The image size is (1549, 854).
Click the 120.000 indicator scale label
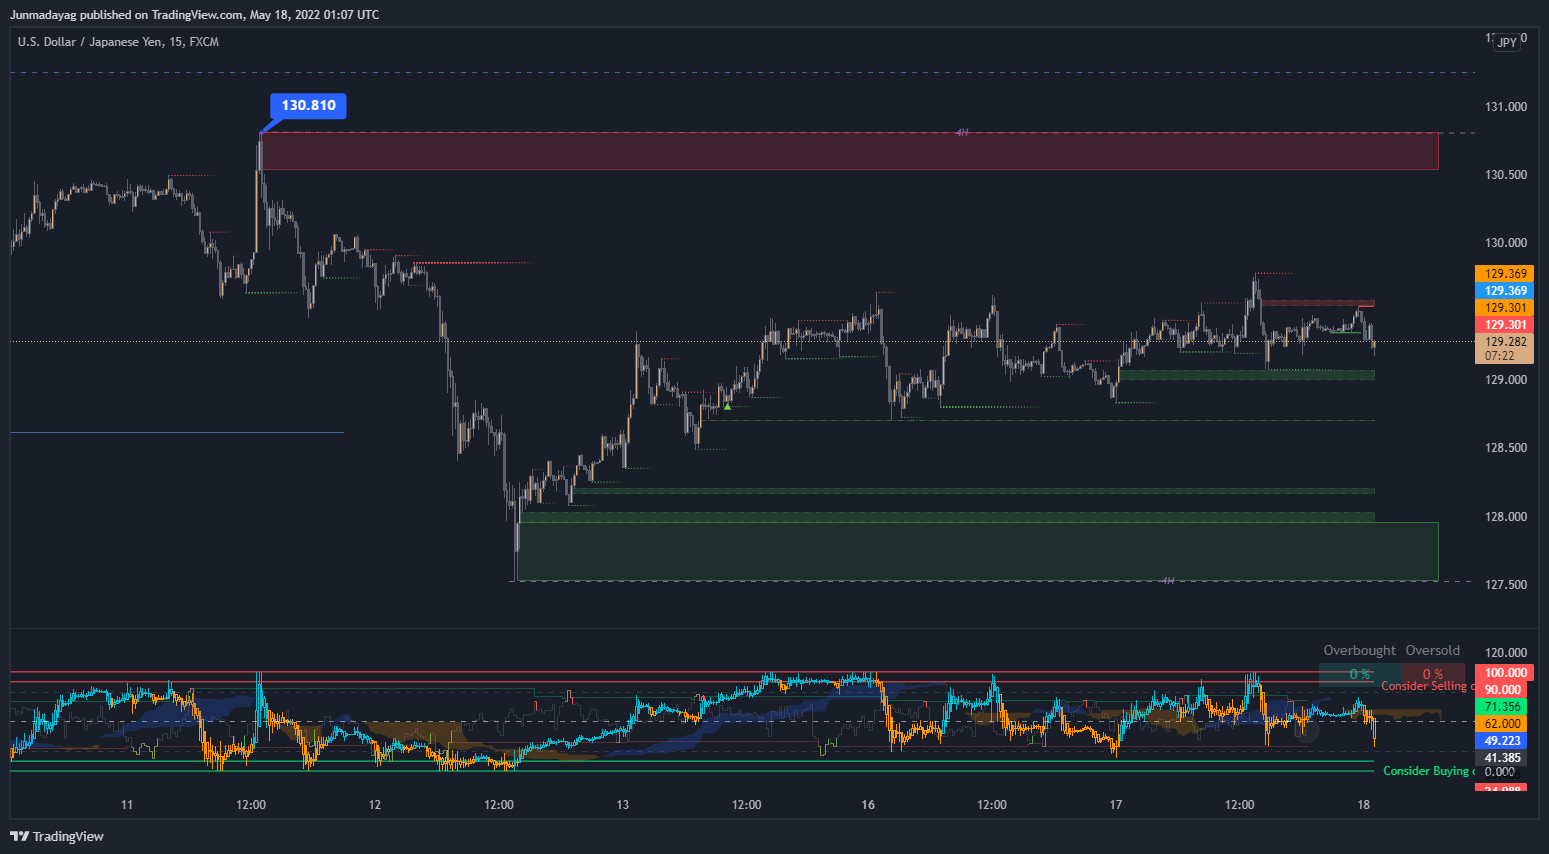(1506, 653)
